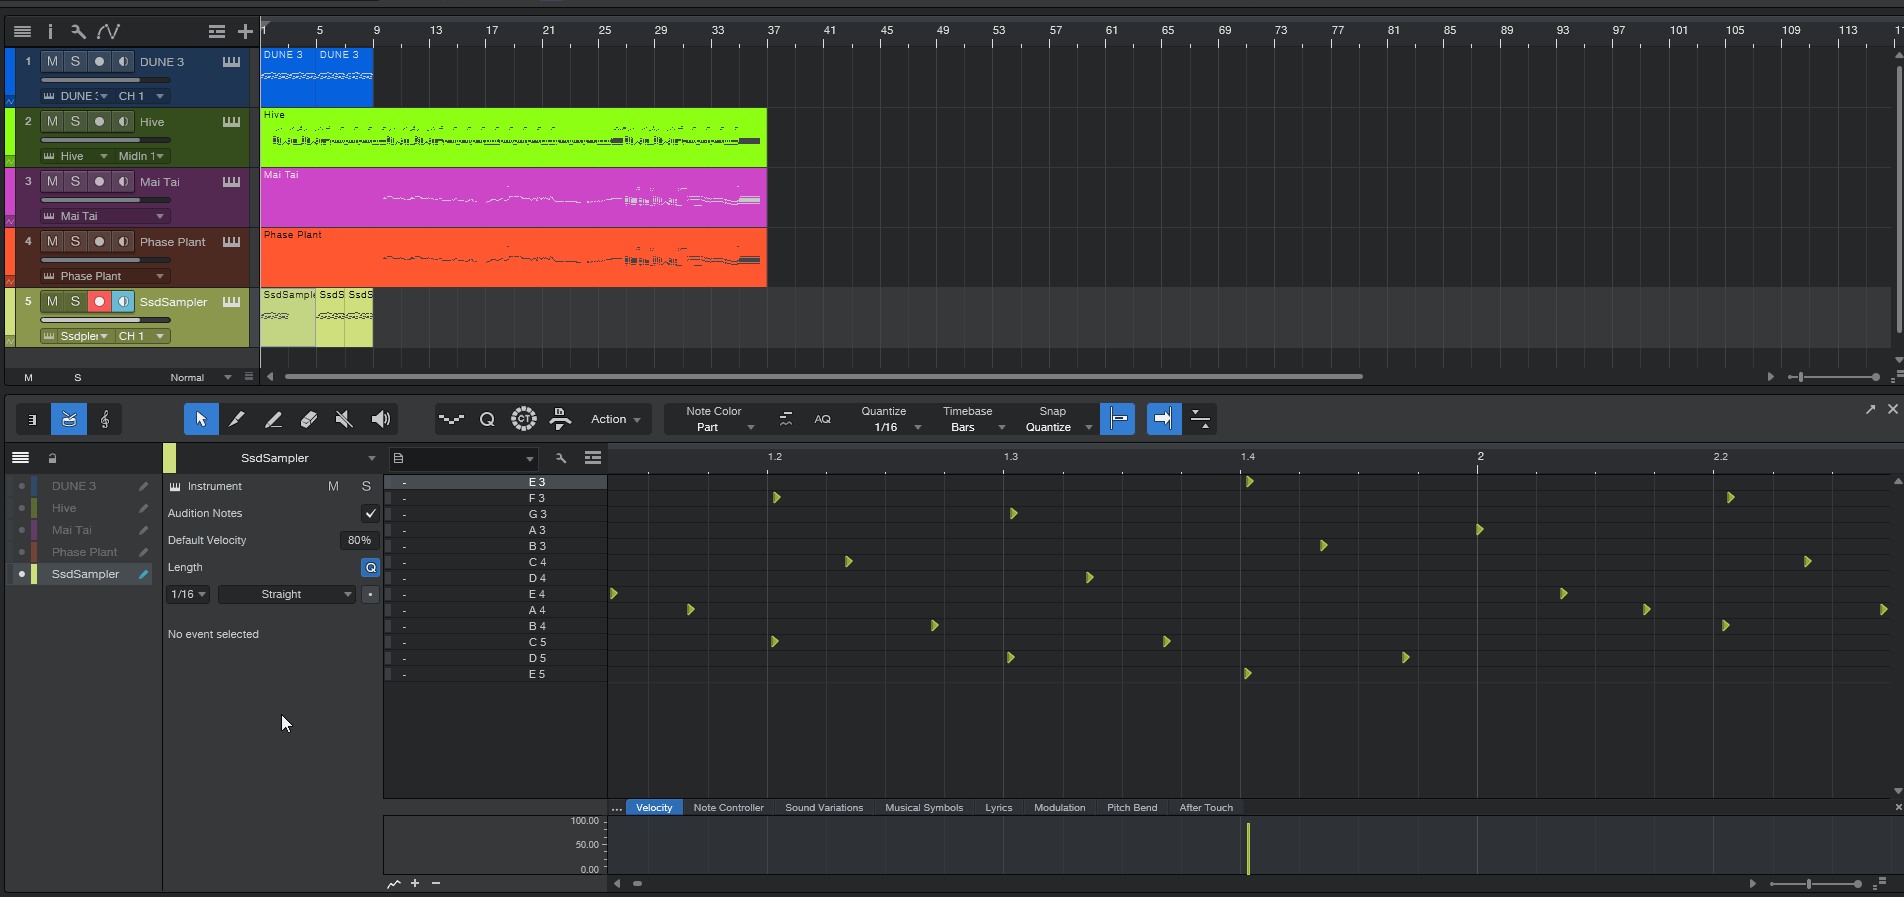Select the Listen (speaker) tool
This screenshot has height=897, width=1904.
click(x=381, y=419)
